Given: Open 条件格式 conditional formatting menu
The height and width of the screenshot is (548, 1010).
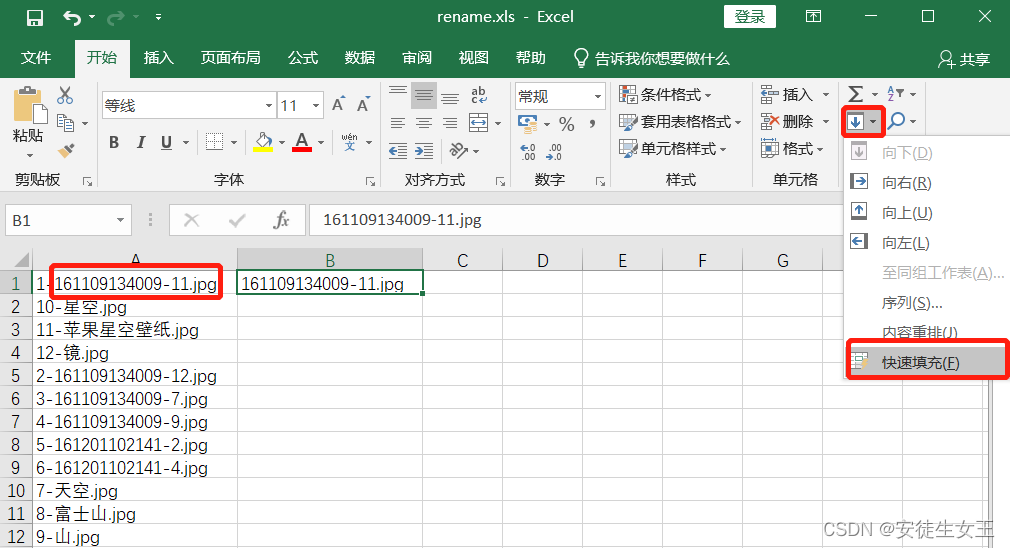Looking at the screenshot, I should tap(665, 95).
